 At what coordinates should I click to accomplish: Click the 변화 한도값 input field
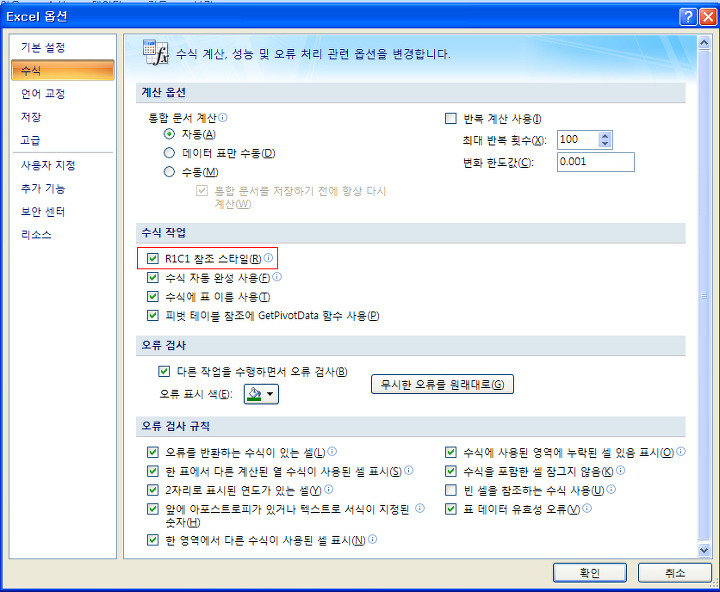[x=596, y=162]
